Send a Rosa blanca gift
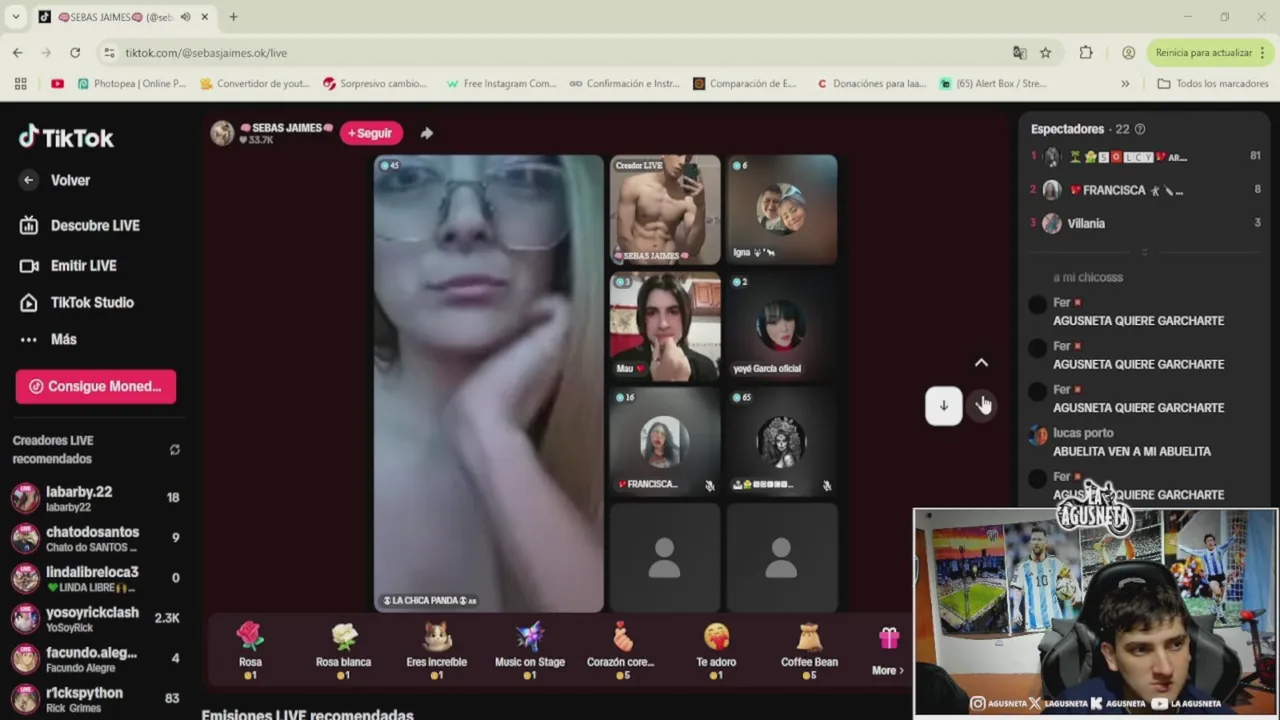Image resolution: width=1280 pixels, height=720 pixels. 343,650
